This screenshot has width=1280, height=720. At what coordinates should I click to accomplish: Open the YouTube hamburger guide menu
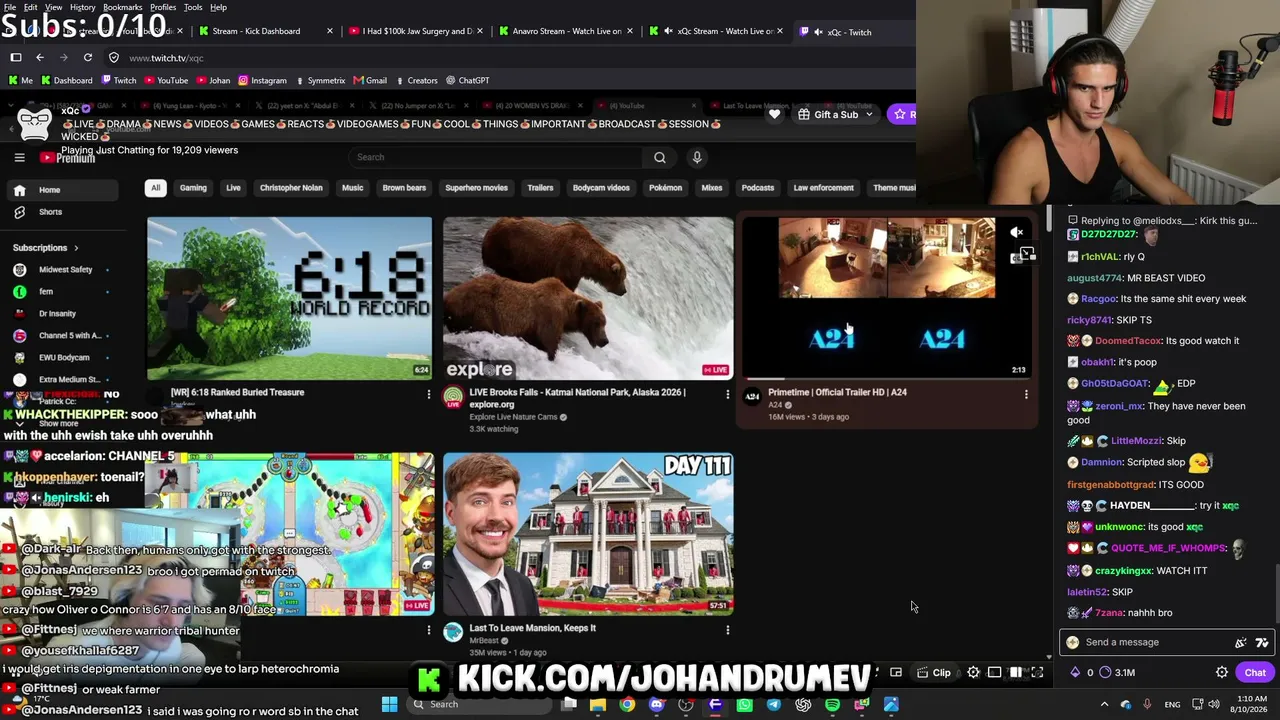point(19,157)
